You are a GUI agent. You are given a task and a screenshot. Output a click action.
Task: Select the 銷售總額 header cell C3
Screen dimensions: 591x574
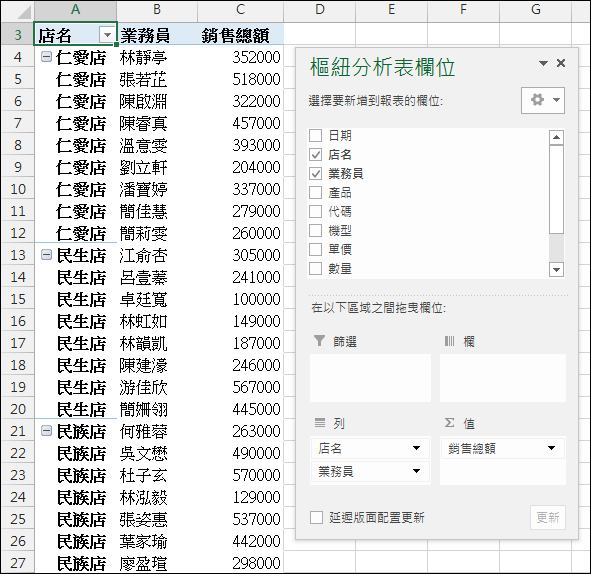pos(240,35)
